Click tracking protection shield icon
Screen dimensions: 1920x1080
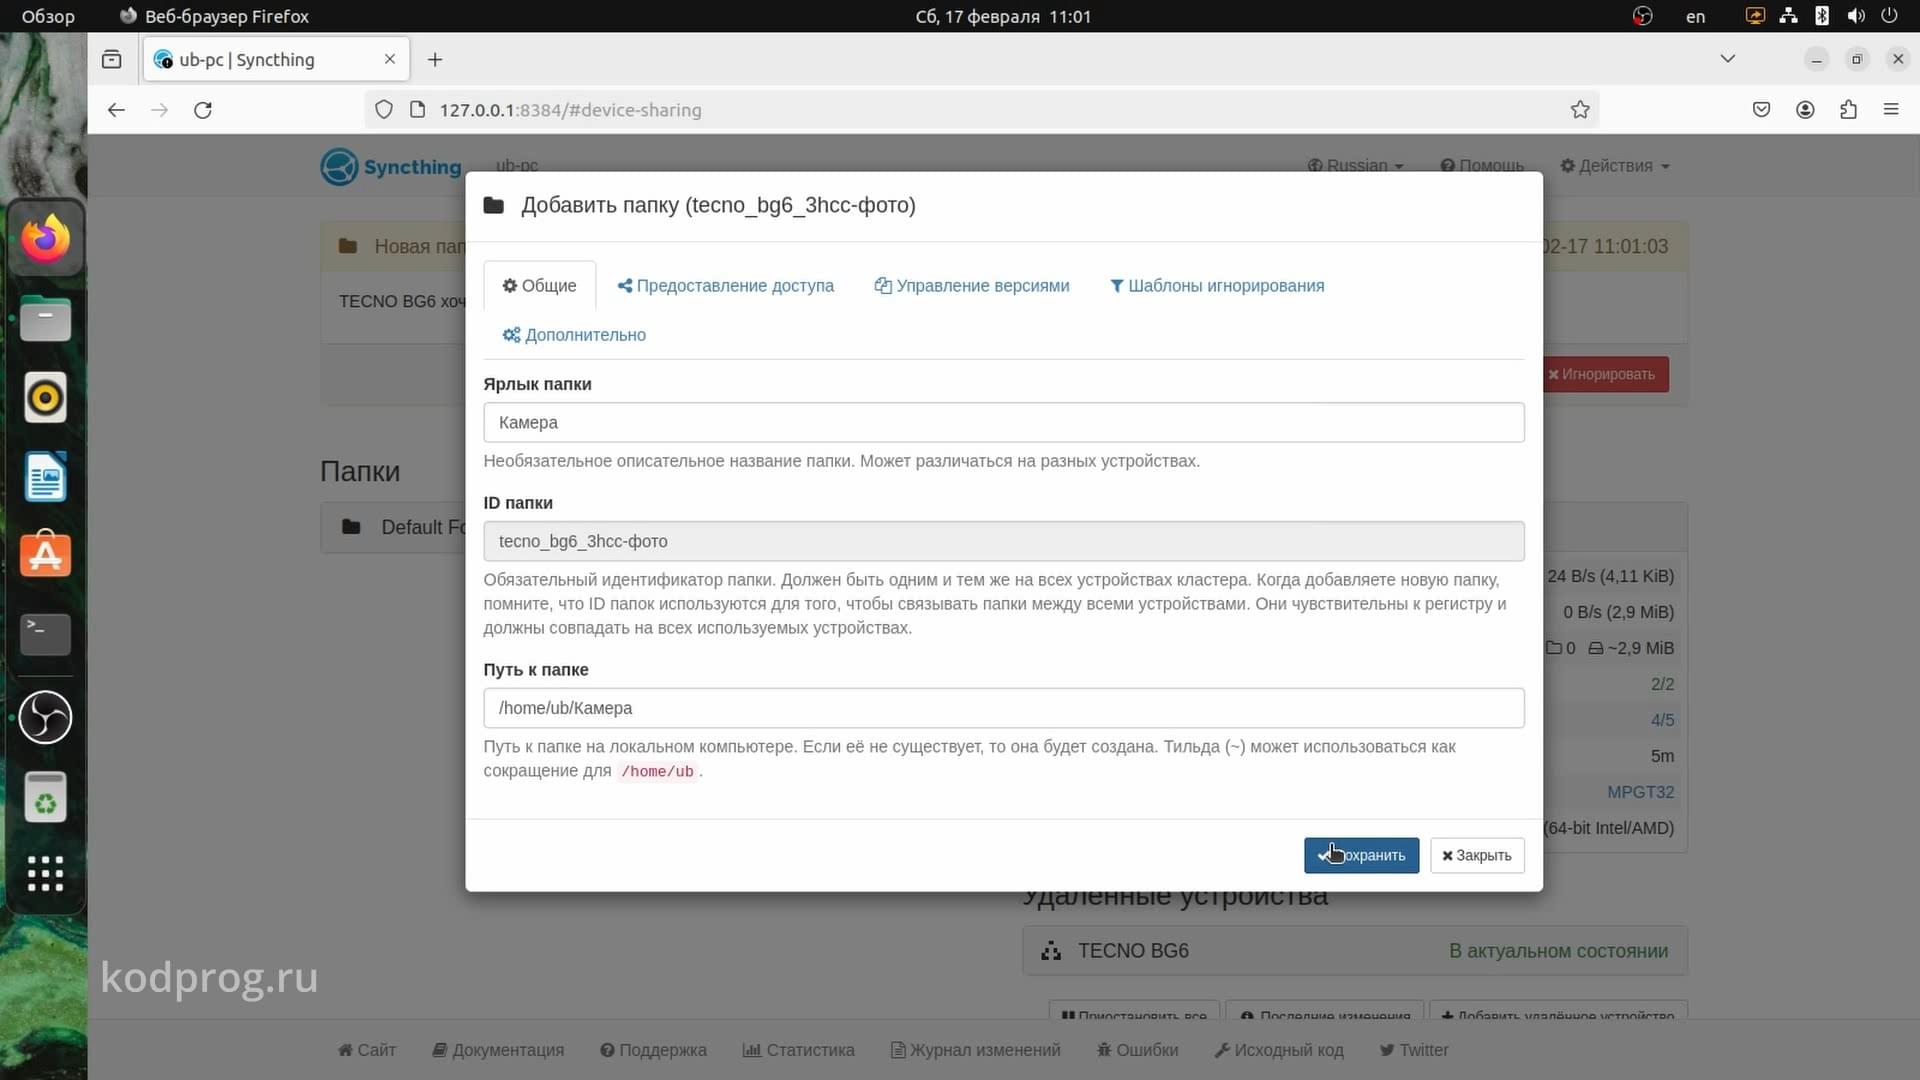(384, 110)
